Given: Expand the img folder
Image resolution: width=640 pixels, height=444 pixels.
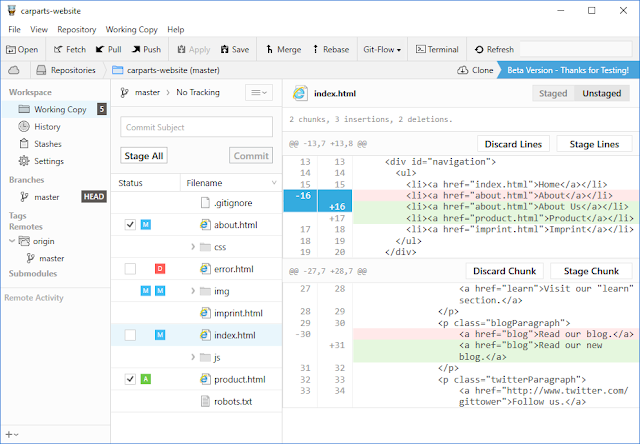Looking at the screenshot, I should [x=193, y=291].
